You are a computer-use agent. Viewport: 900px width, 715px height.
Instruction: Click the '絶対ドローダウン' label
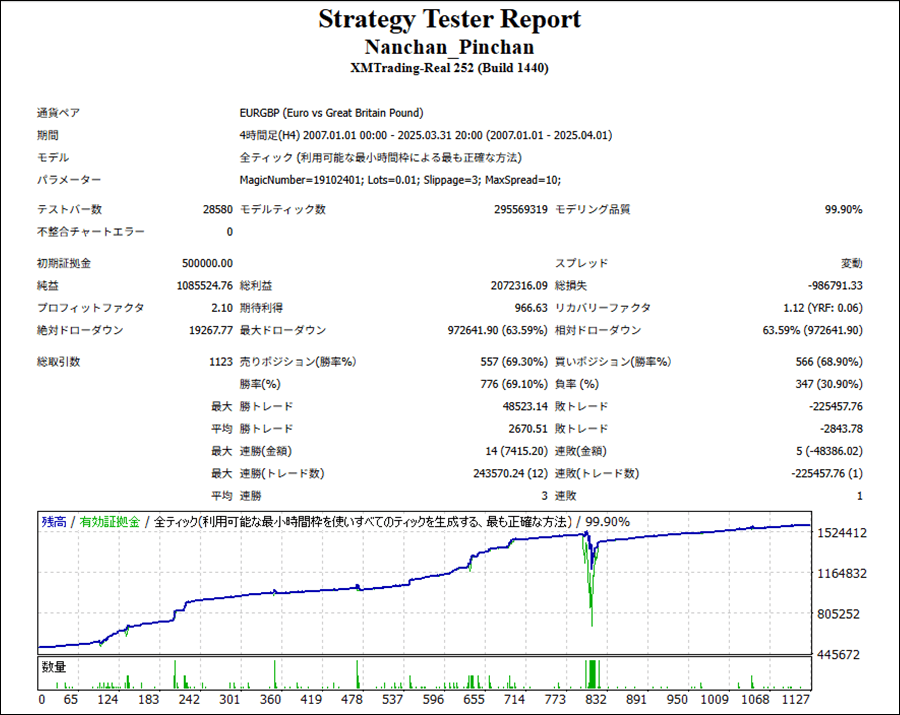tap(80, 331)
